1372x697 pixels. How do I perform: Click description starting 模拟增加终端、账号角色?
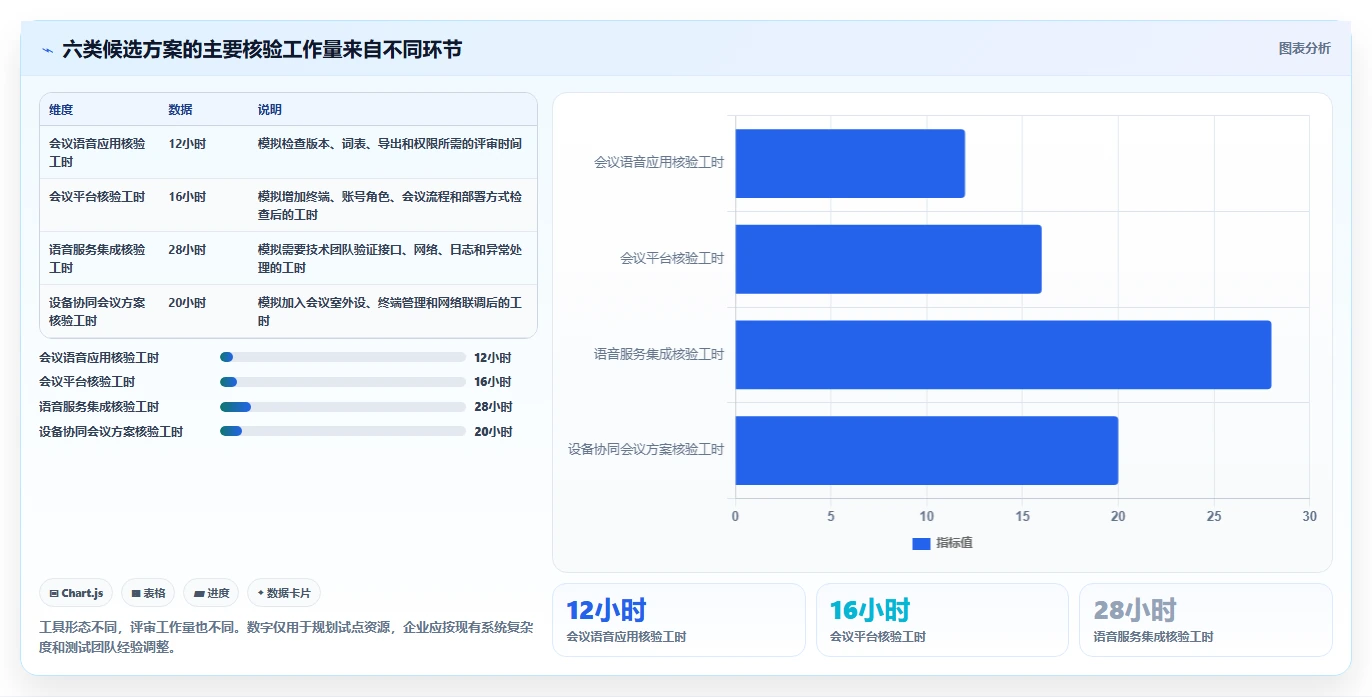click(390, 206)
